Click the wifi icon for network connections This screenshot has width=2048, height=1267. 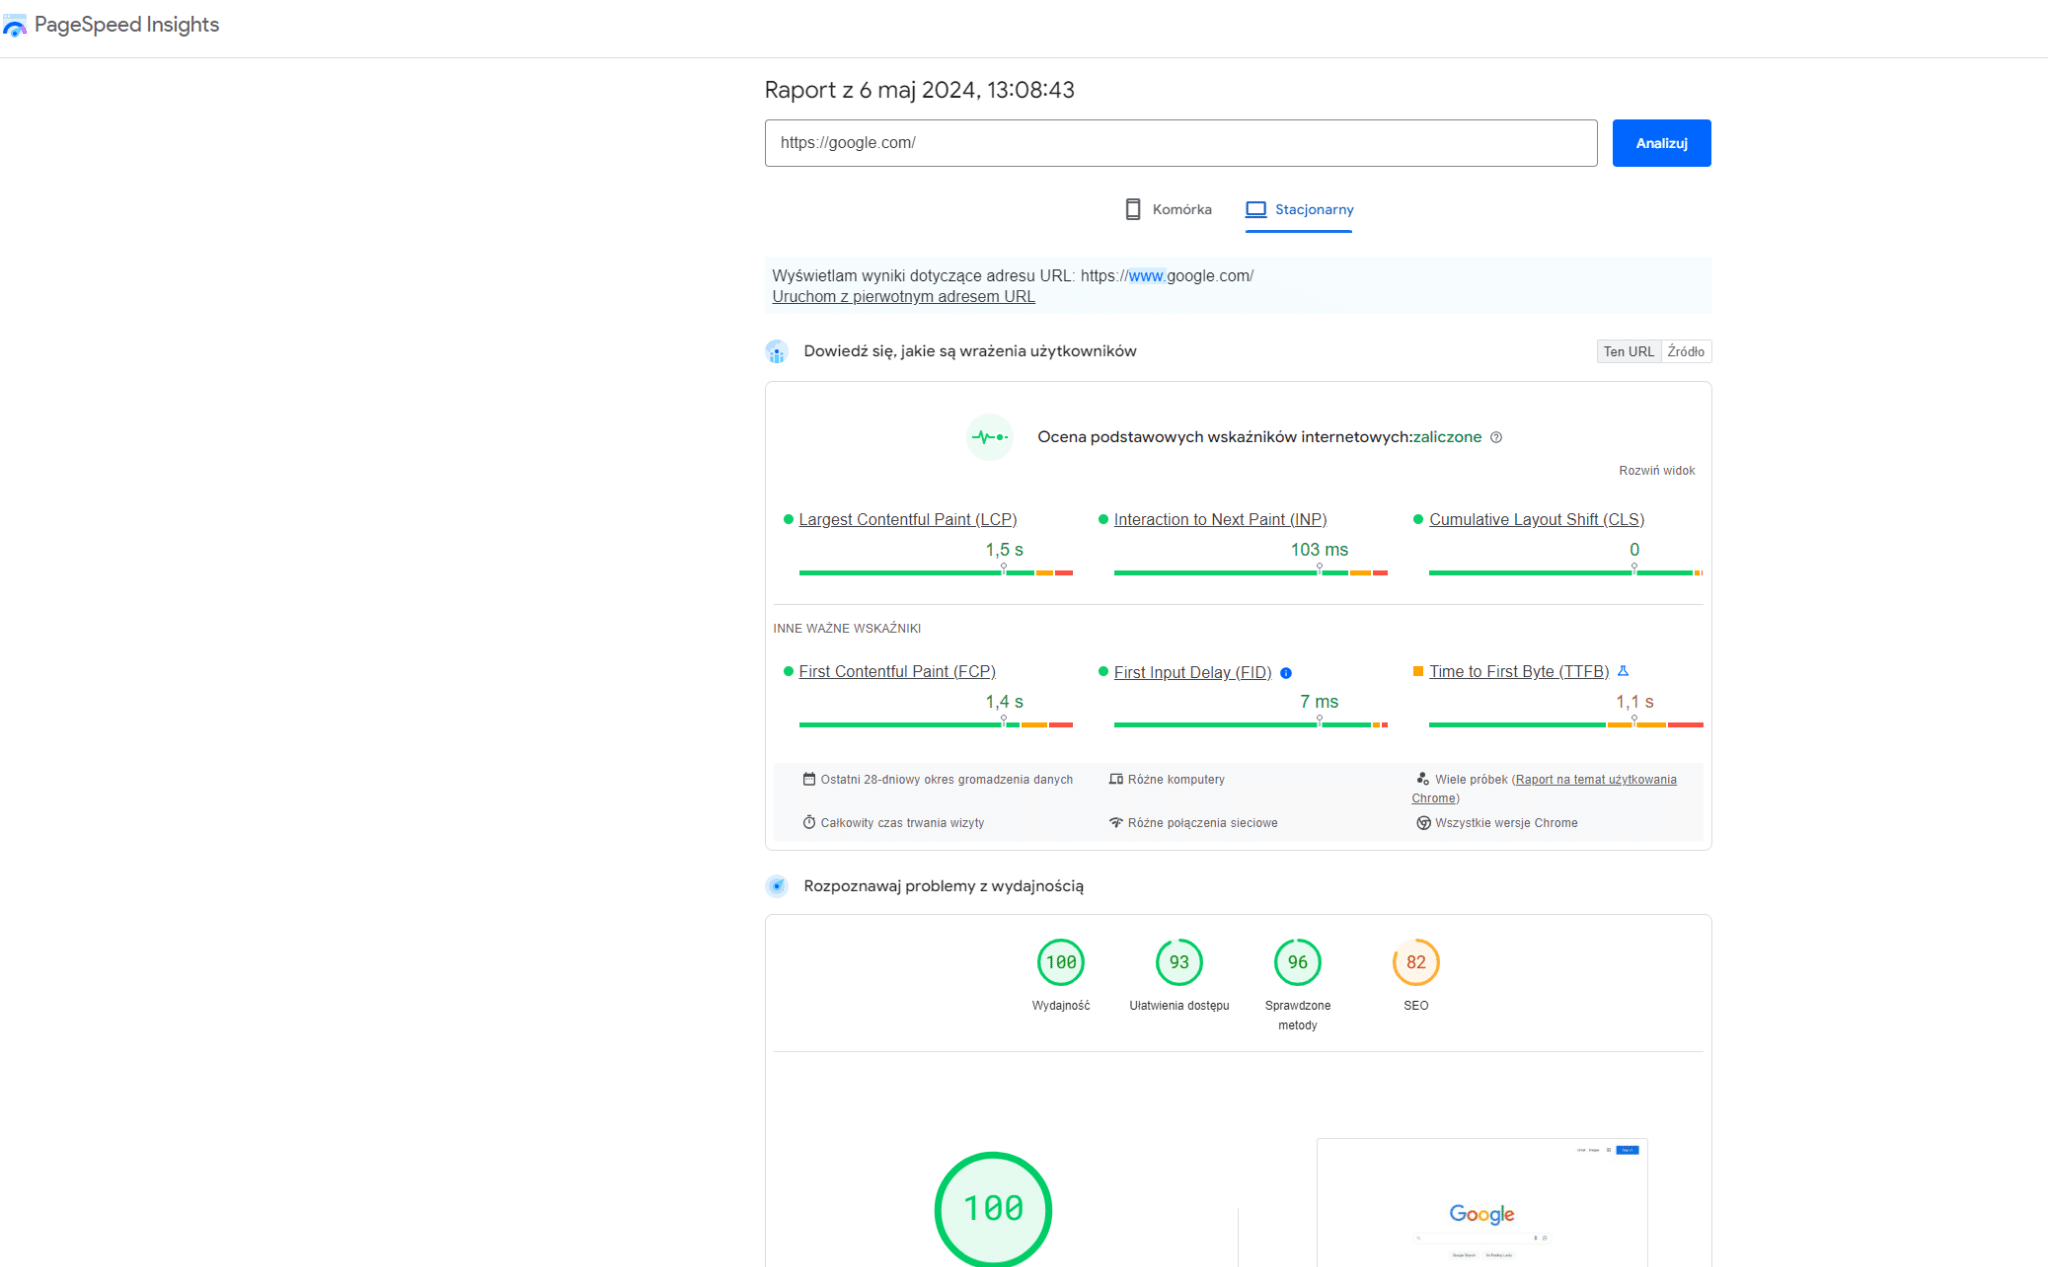click(1116, 822)
